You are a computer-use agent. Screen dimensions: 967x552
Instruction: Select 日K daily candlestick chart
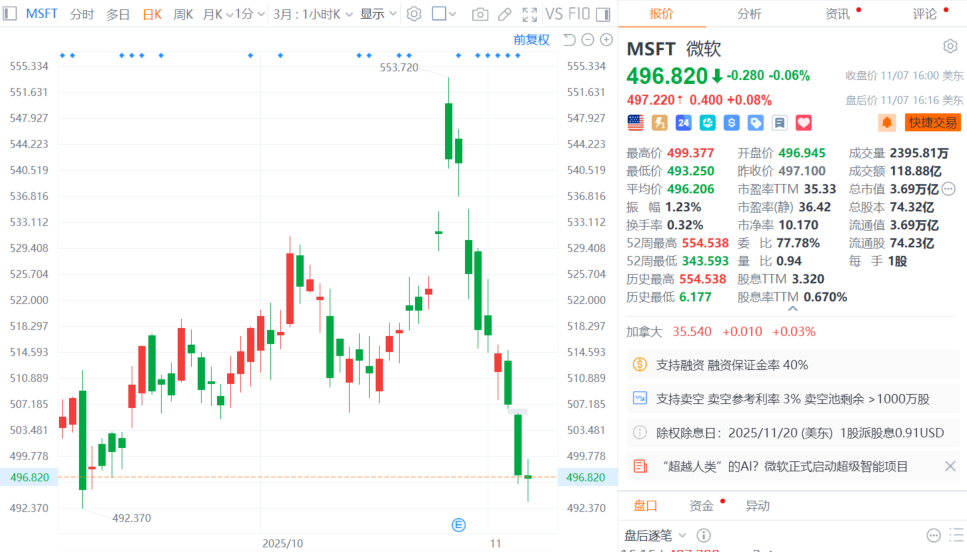[152, 14]
